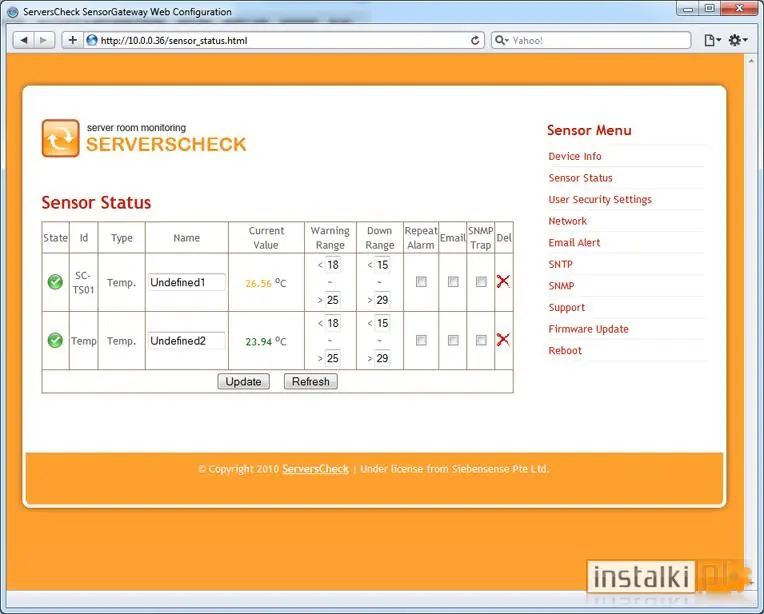Open the browser settings gear dropdown

(x=738, y=40)
